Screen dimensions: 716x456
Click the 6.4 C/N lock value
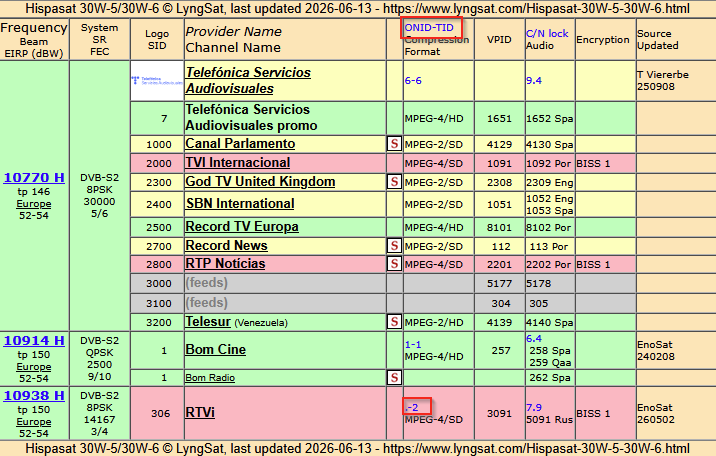click(x=534, y=339)
